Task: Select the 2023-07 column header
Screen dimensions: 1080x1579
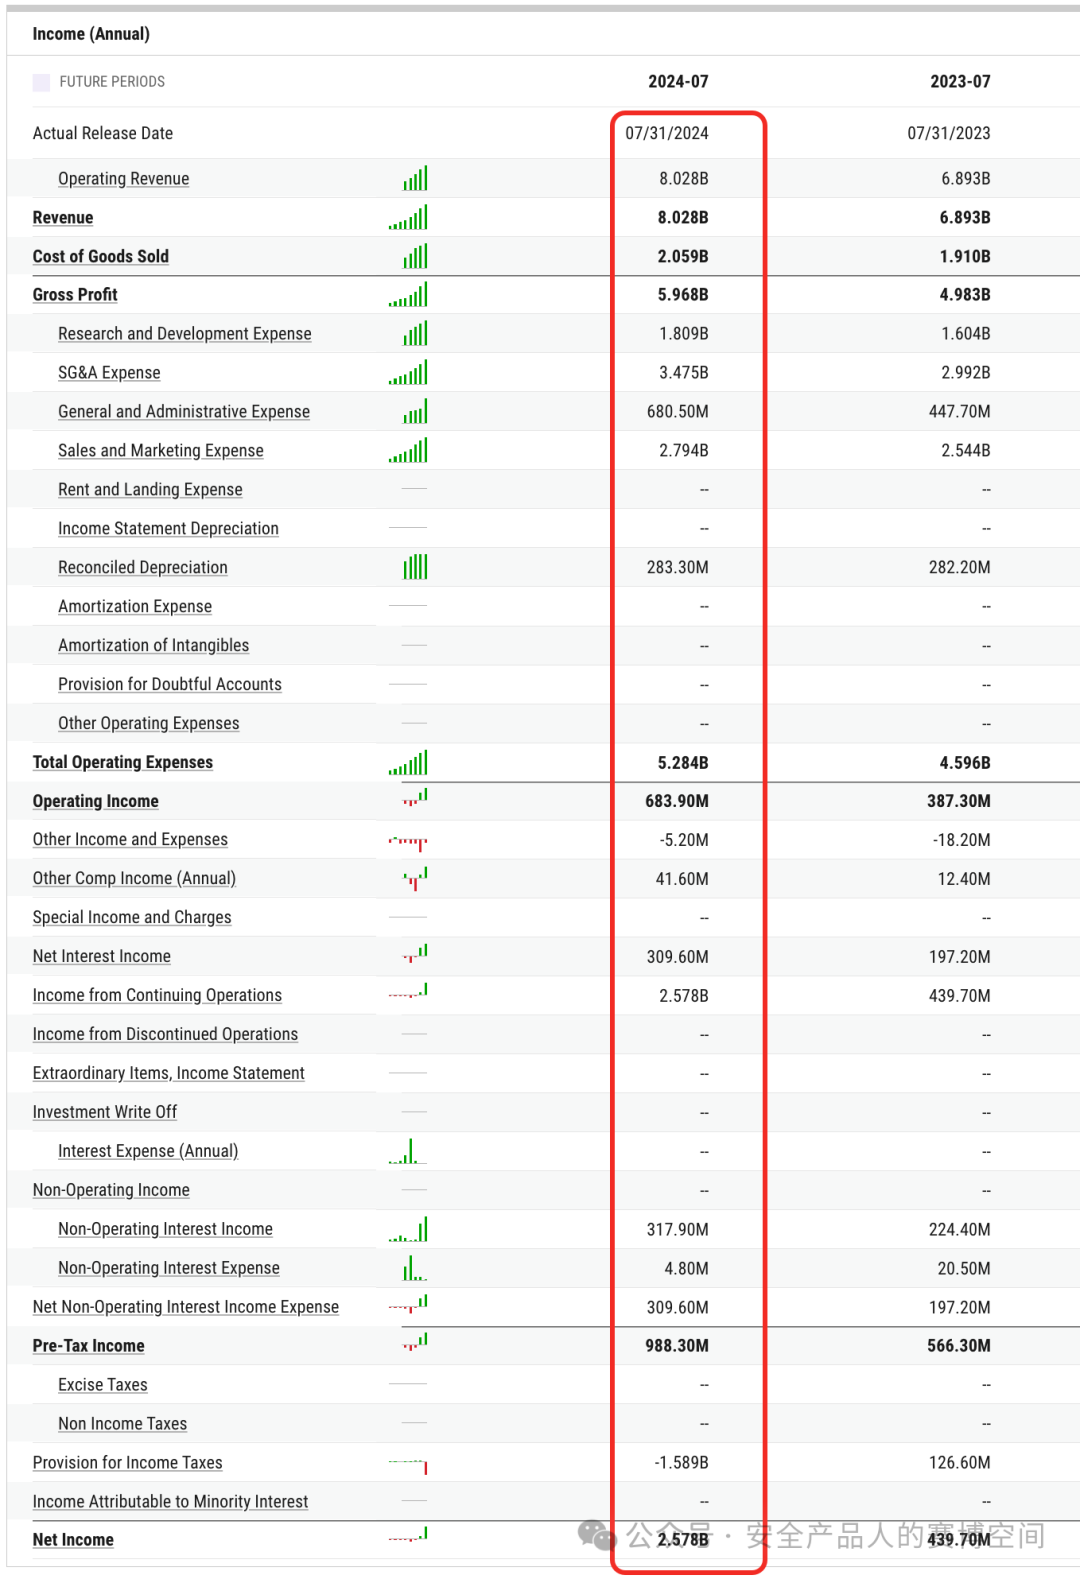Action: pos(960,82)
